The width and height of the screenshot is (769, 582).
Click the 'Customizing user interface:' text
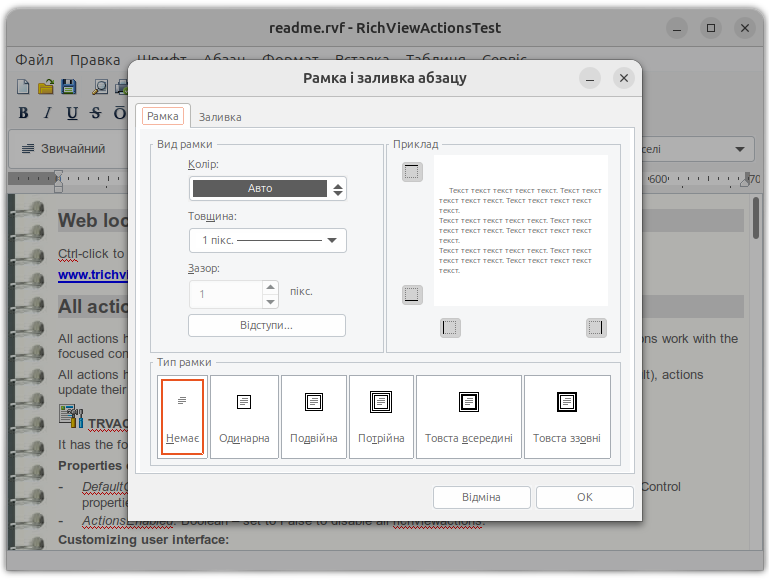click(144, 540)
